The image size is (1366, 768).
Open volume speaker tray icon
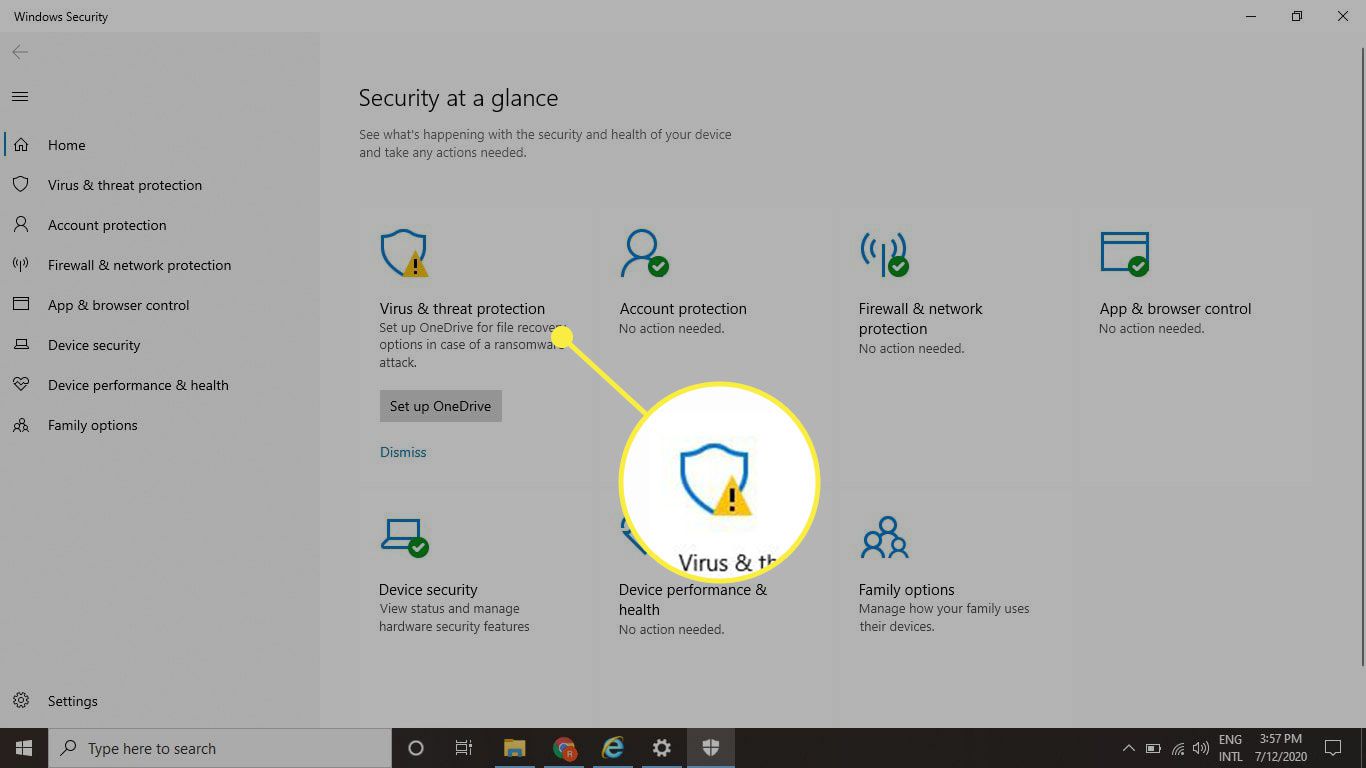coord(1201,748)
